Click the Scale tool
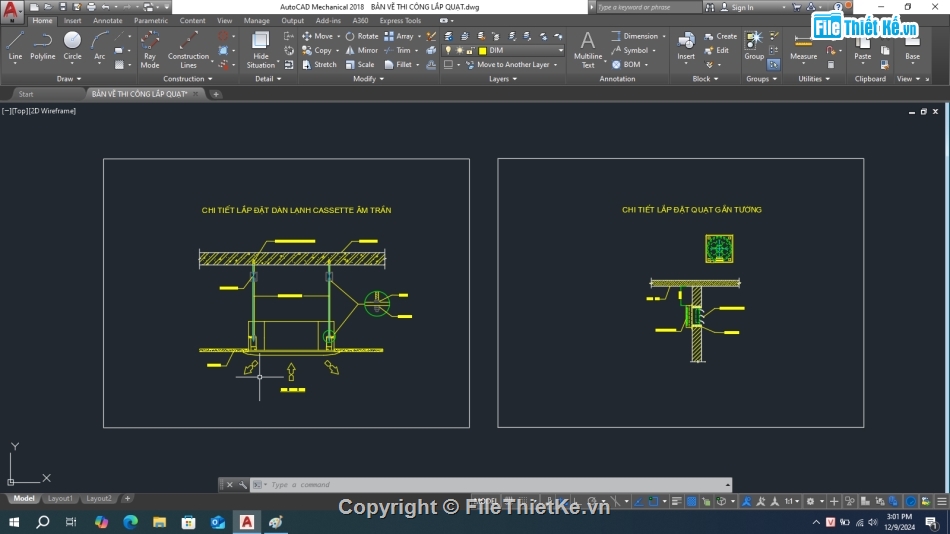The height and width of the screenshot is (534, 950). click(x=360, y=64)
